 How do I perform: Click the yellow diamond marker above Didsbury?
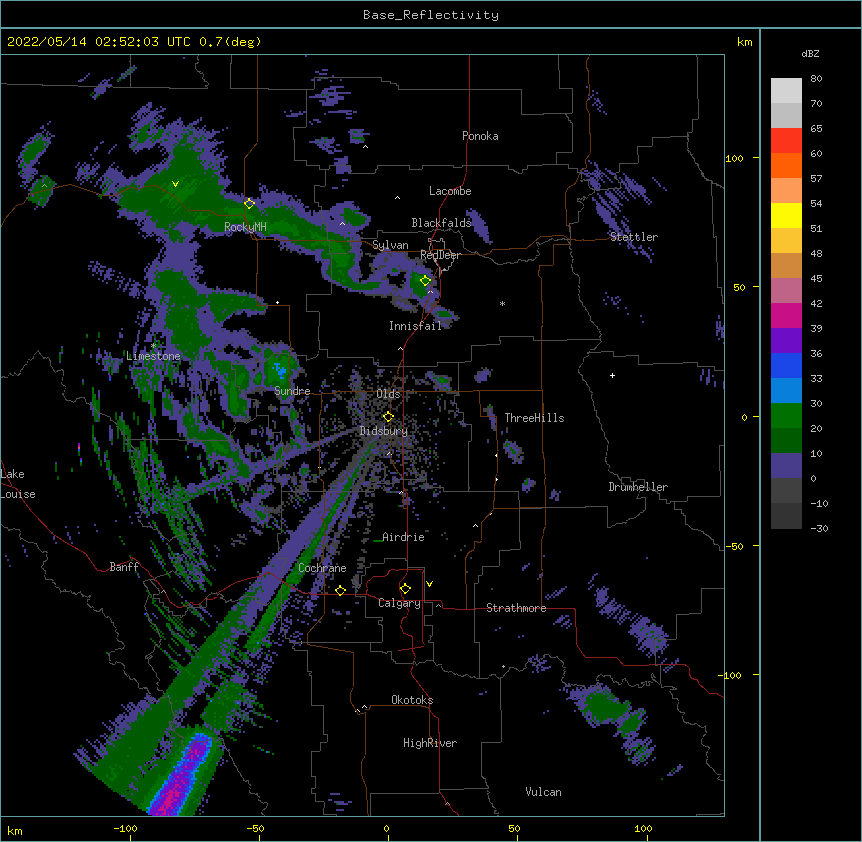(x=389, y=417)
